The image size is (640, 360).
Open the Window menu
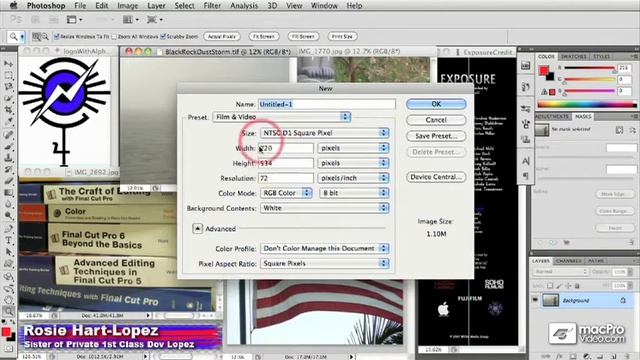click(324, 6)
